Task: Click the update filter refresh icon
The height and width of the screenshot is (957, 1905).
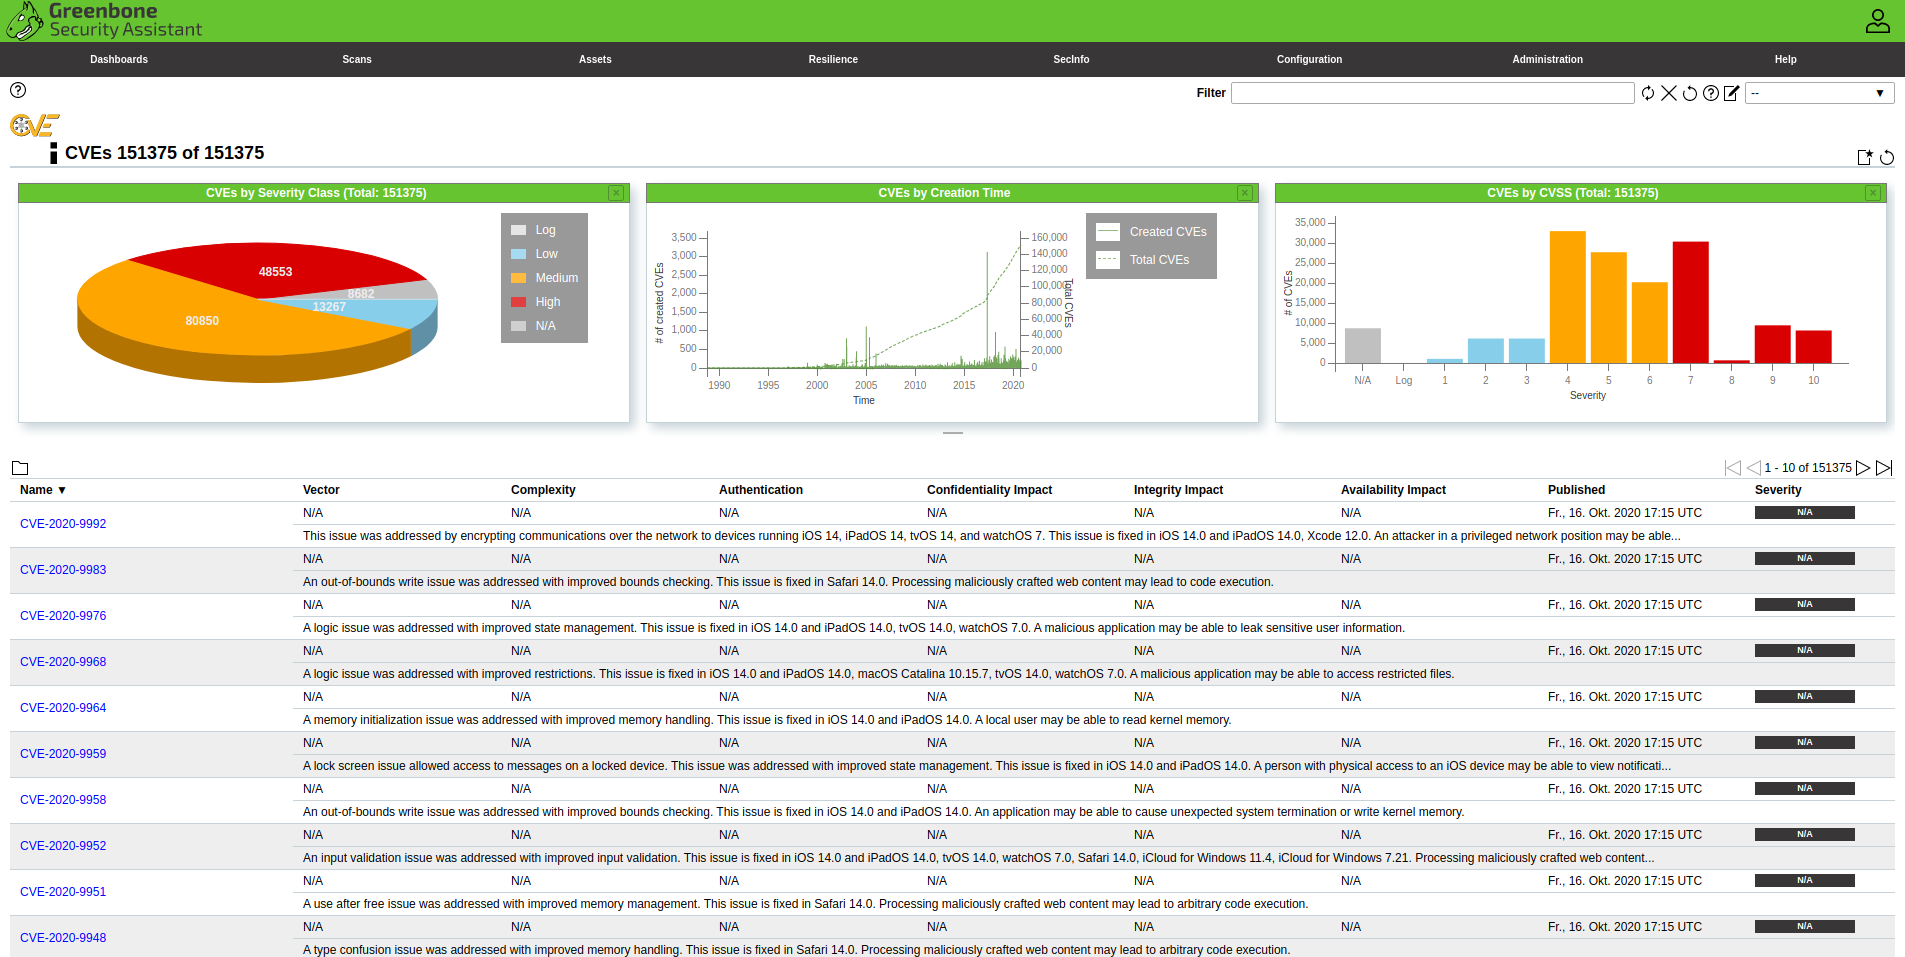Action: pyautogui.click(x=1648, y=93)
